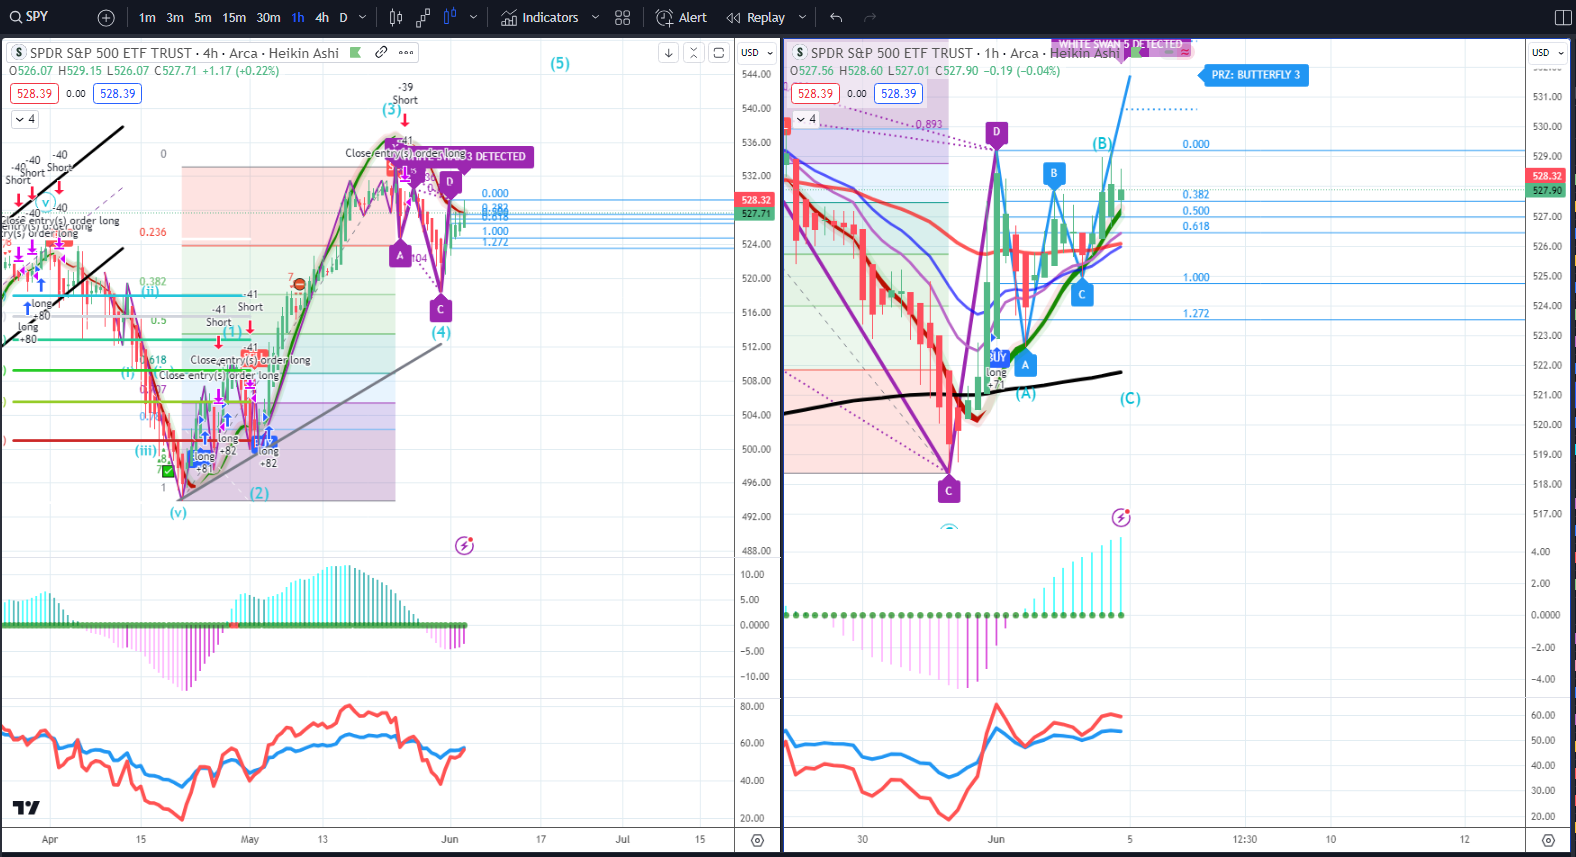Expand the timeframe interval dropdown
1576x857 pixels.
point(363,18)
